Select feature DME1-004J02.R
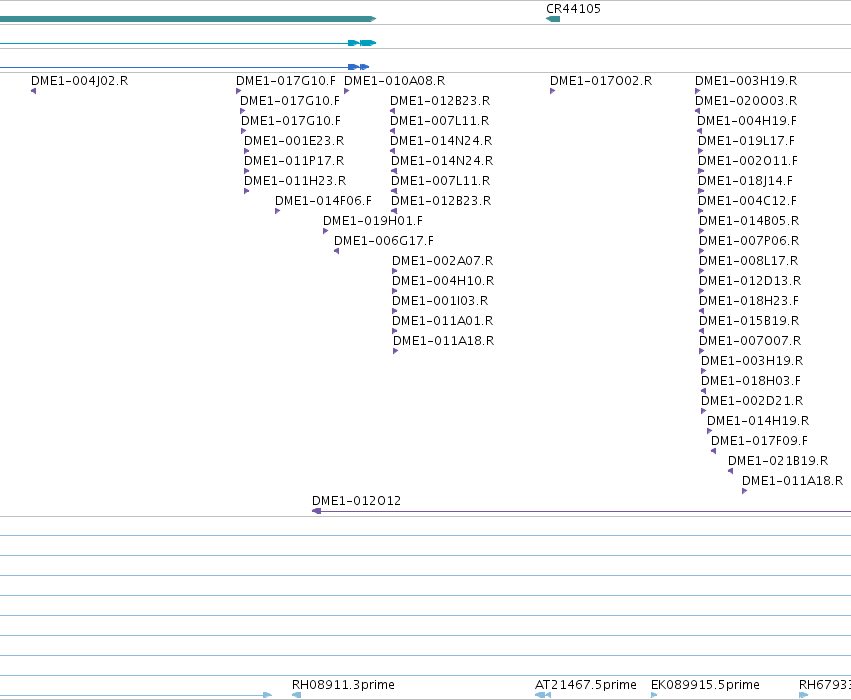The width and height of the screenshot is (851, 700). [79, 81]
